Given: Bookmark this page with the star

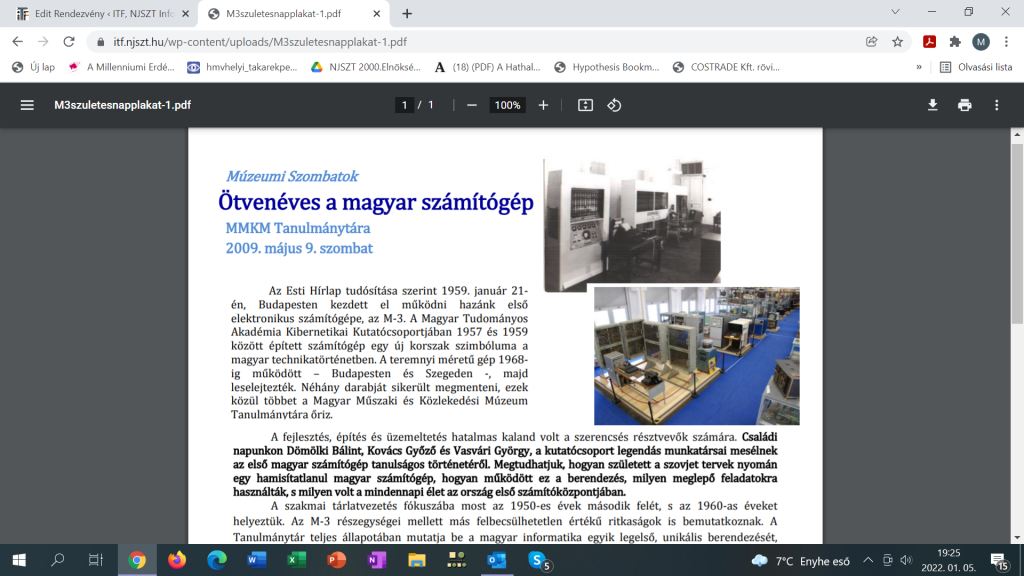Looking at the screenshot, I should click(897, 42).
